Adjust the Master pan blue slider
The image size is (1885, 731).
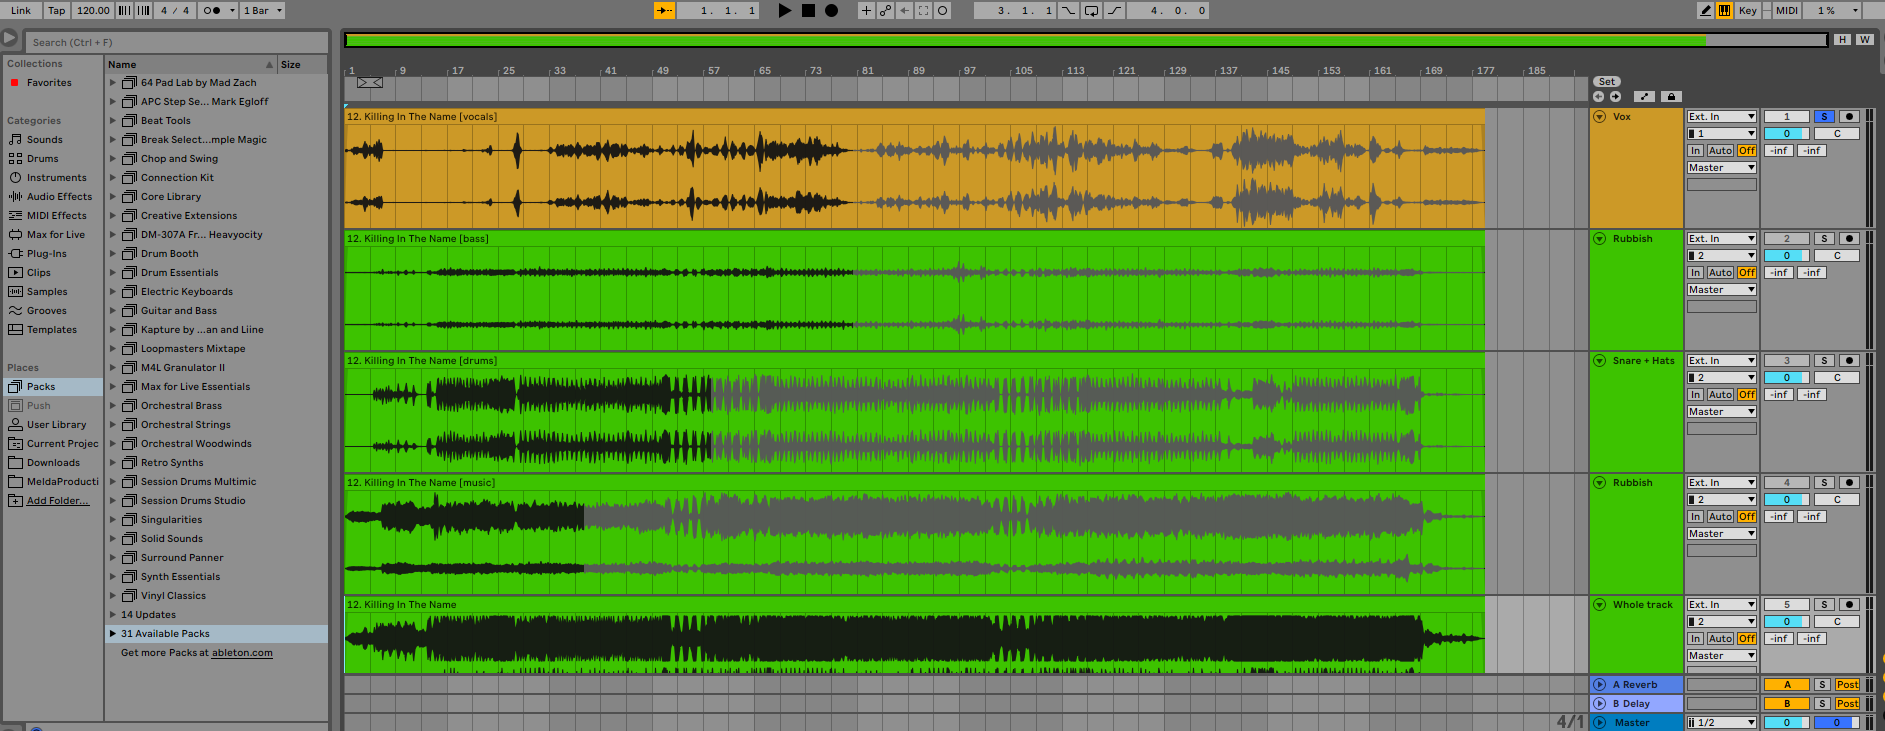[x=1837, y=723]
